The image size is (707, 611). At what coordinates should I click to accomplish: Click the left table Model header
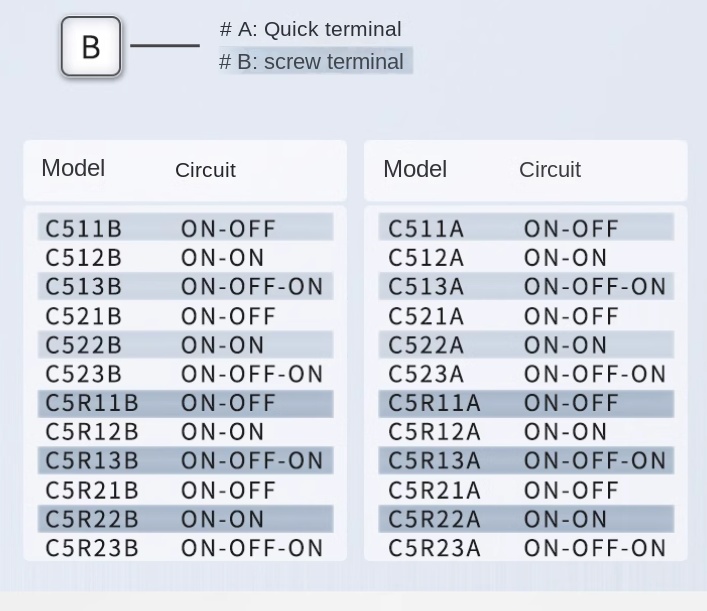pos(73,168)
